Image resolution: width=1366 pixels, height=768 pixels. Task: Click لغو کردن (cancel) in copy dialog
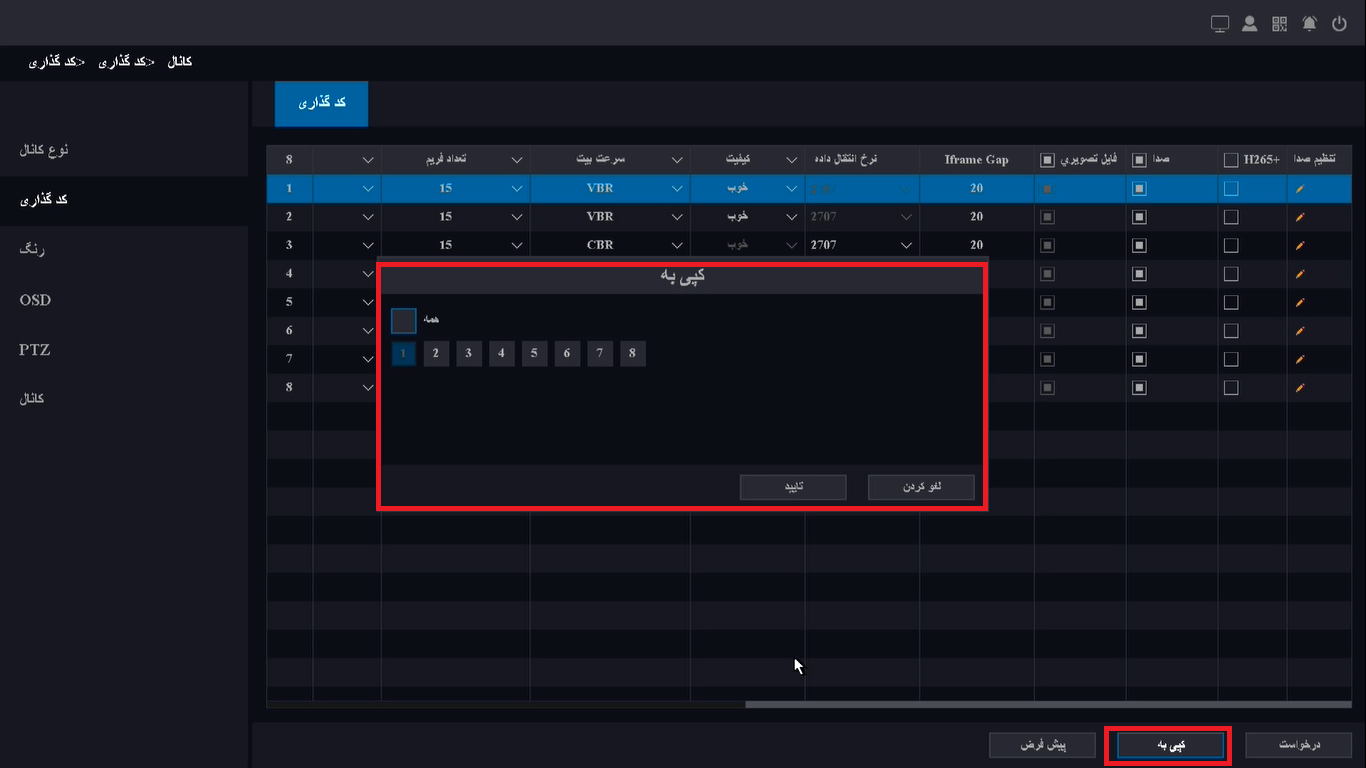(921, 487)
